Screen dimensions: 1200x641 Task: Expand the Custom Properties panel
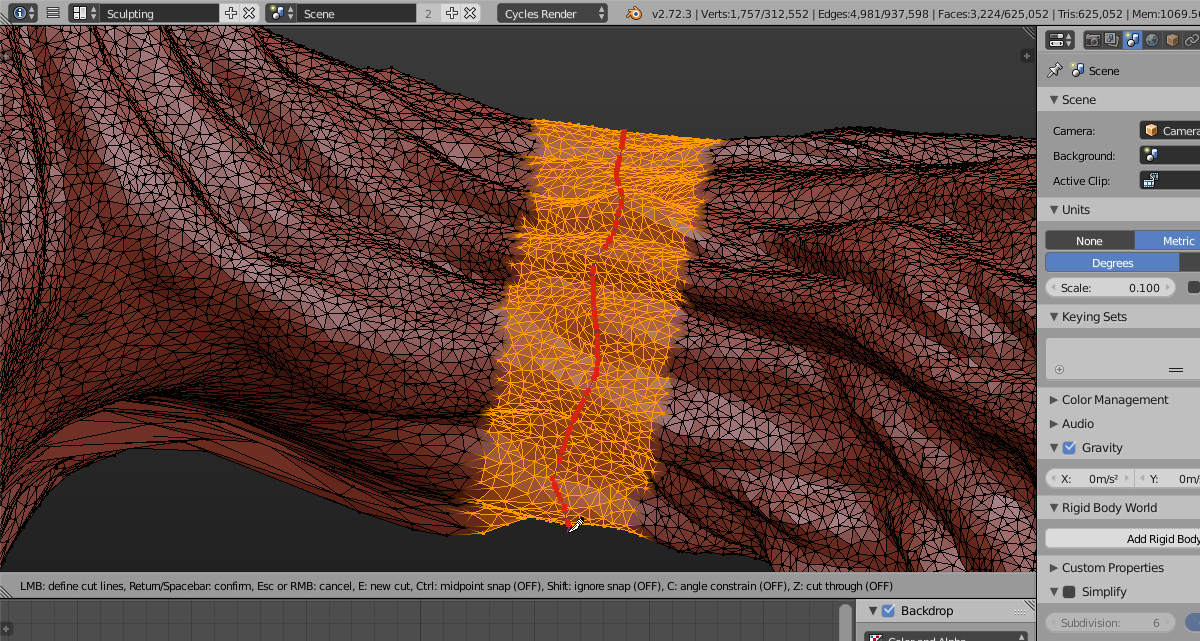click(1112, 568)
